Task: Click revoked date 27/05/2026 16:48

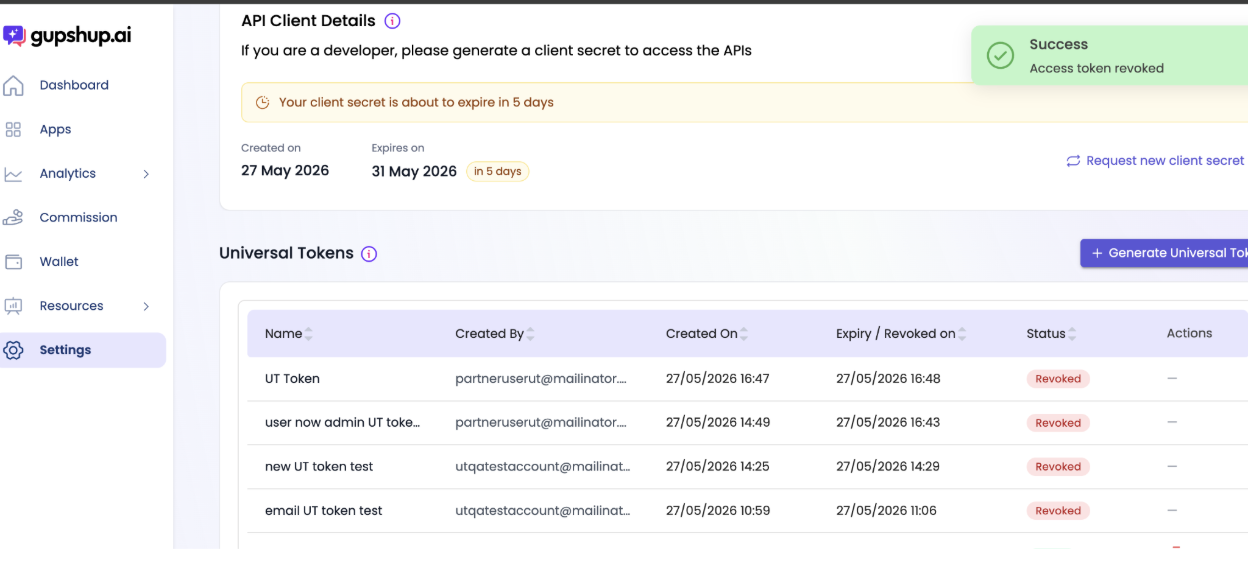Action: (x=888, y=378)
